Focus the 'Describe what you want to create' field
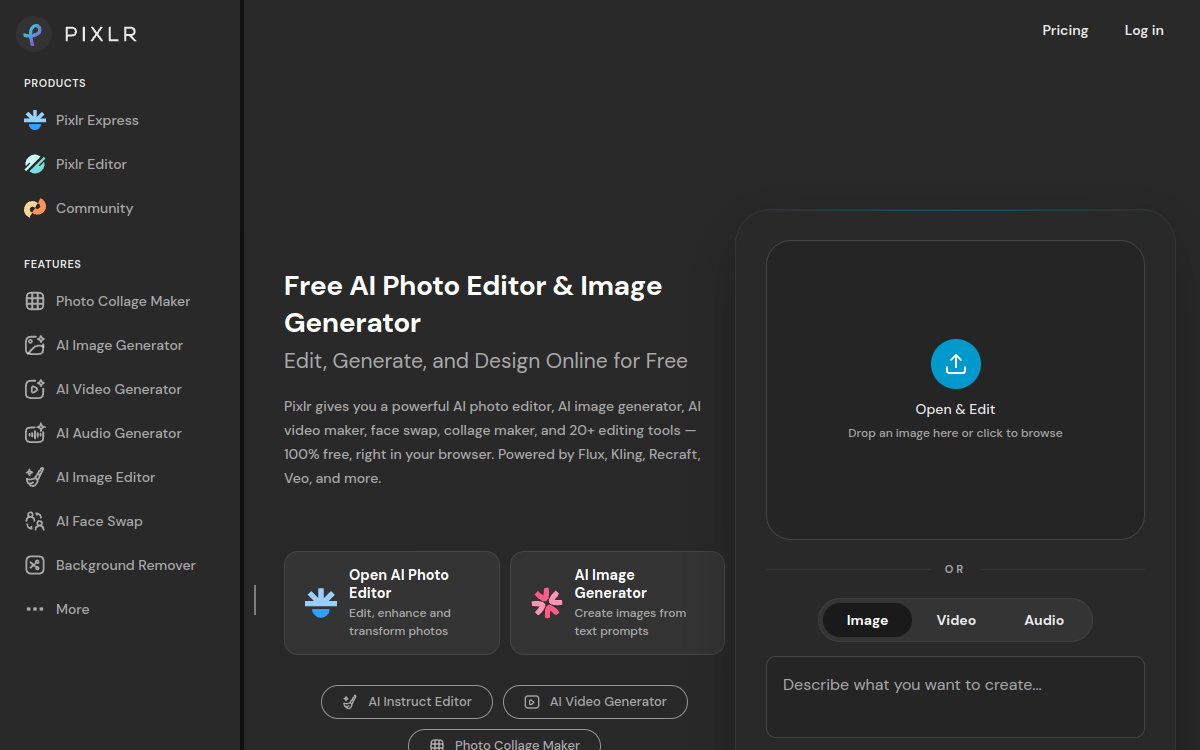This screenshot has width=1200, height=750. pyautogui.click(x=955, y=697)
